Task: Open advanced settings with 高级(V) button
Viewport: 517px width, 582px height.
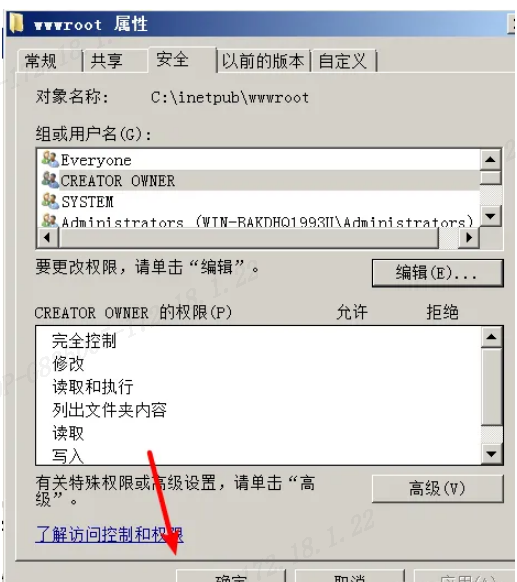Action: (x=437, y=488)
